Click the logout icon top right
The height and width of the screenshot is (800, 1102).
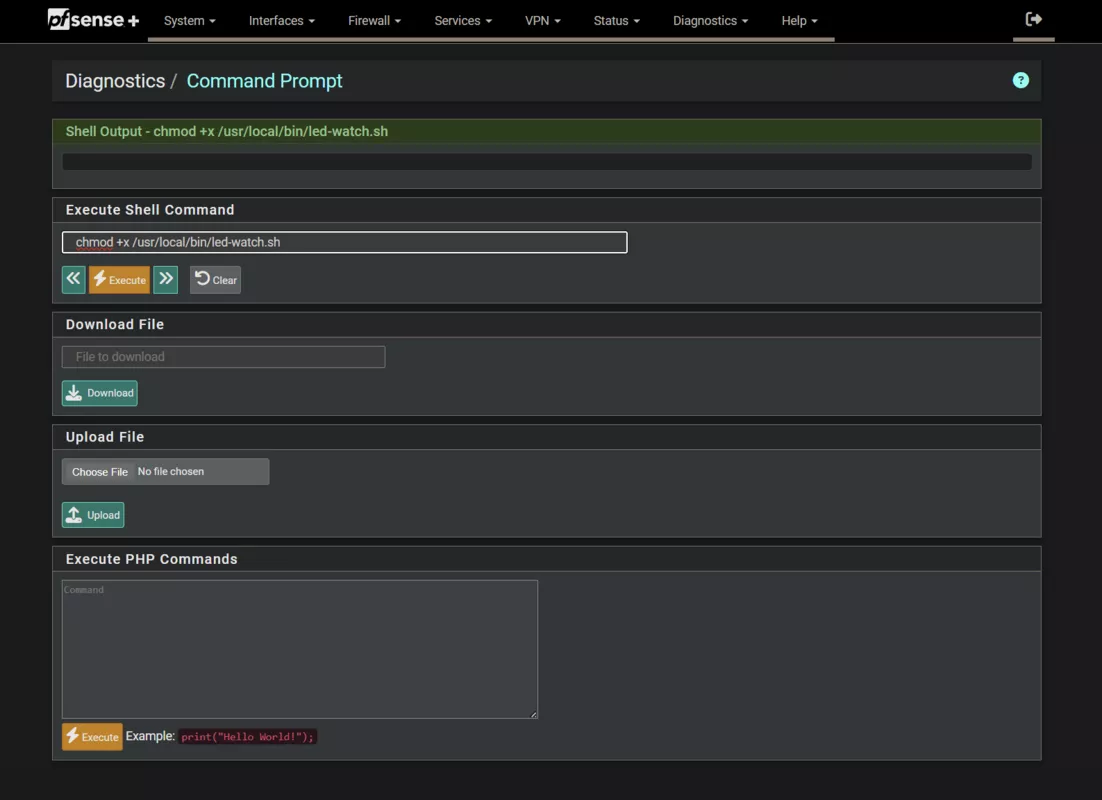[x=1032, y=19]
